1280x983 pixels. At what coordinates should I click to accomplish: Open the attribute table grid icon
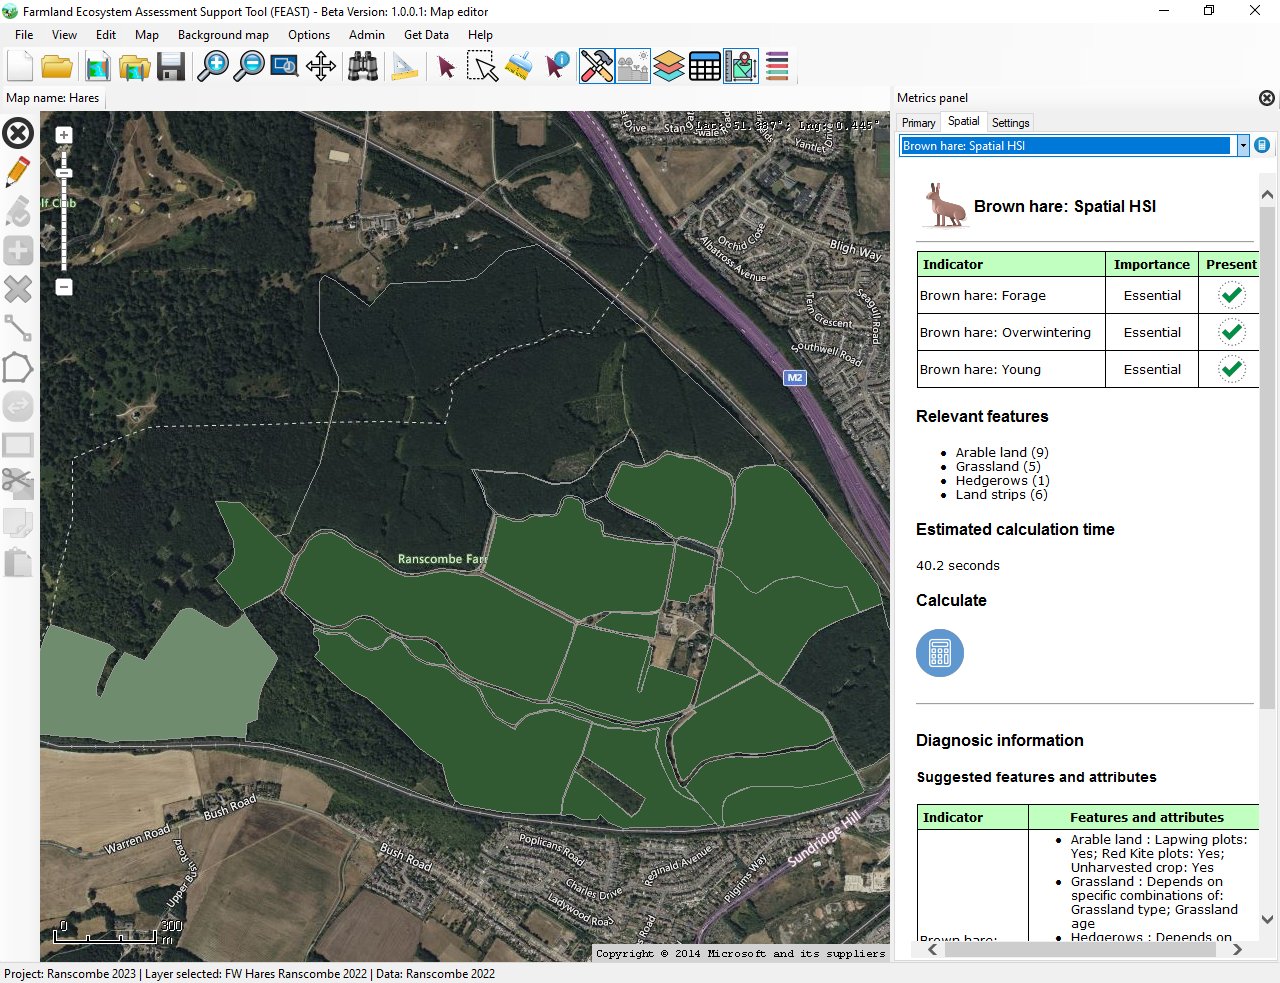tap(704, 67)
